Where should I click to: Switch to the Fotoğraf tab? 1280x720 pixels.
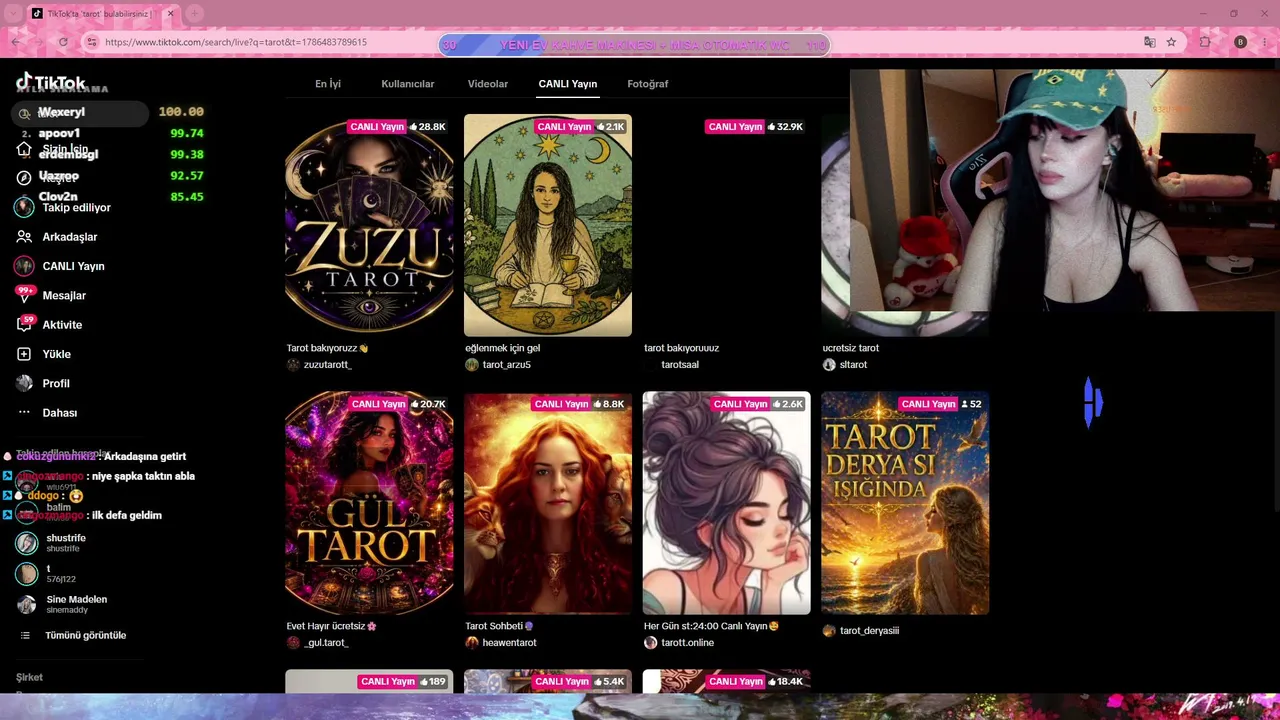click(648, 84)
